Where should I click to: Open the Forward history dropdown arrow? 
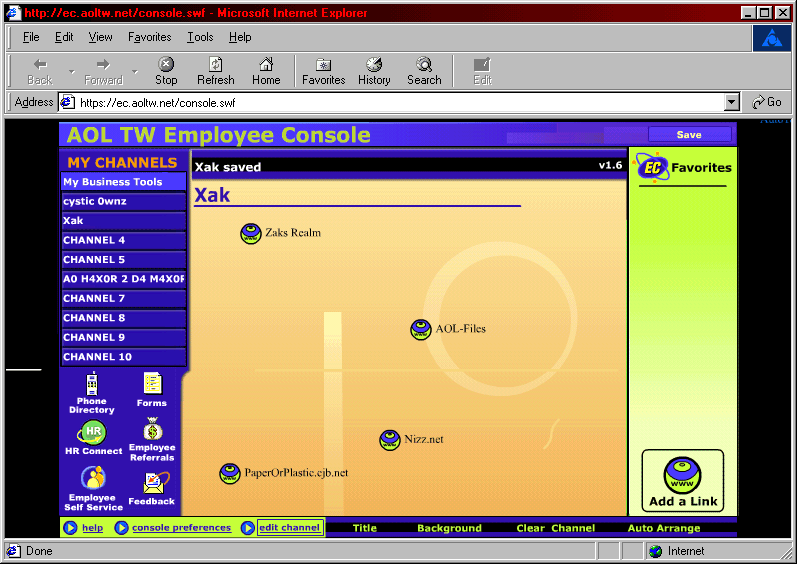pos(135,72)
